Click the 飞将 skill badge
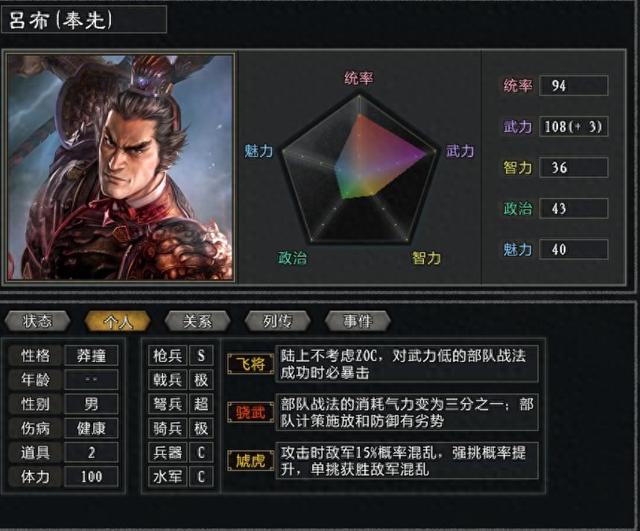 251,364
